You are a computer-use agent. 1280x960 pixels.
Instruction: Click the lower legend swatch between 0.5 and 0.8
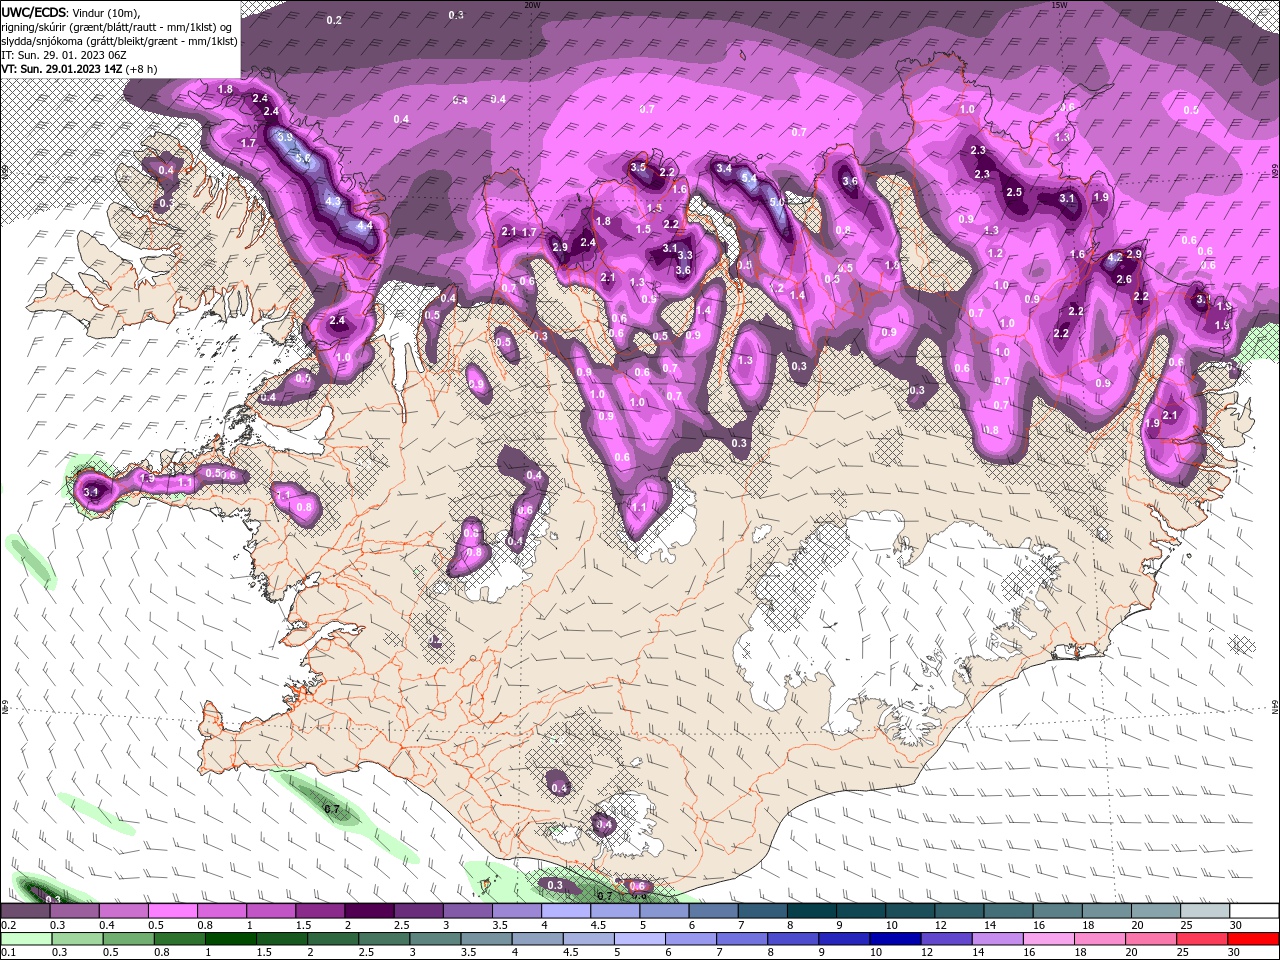pyautogui.click(x=128, y=939)
